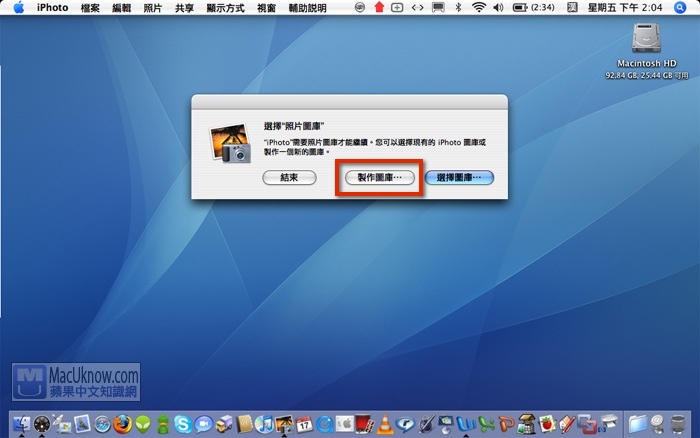This screenshot has width=700, height=438.
Task: Open the 視窗 menu
Action: [267, 8]
